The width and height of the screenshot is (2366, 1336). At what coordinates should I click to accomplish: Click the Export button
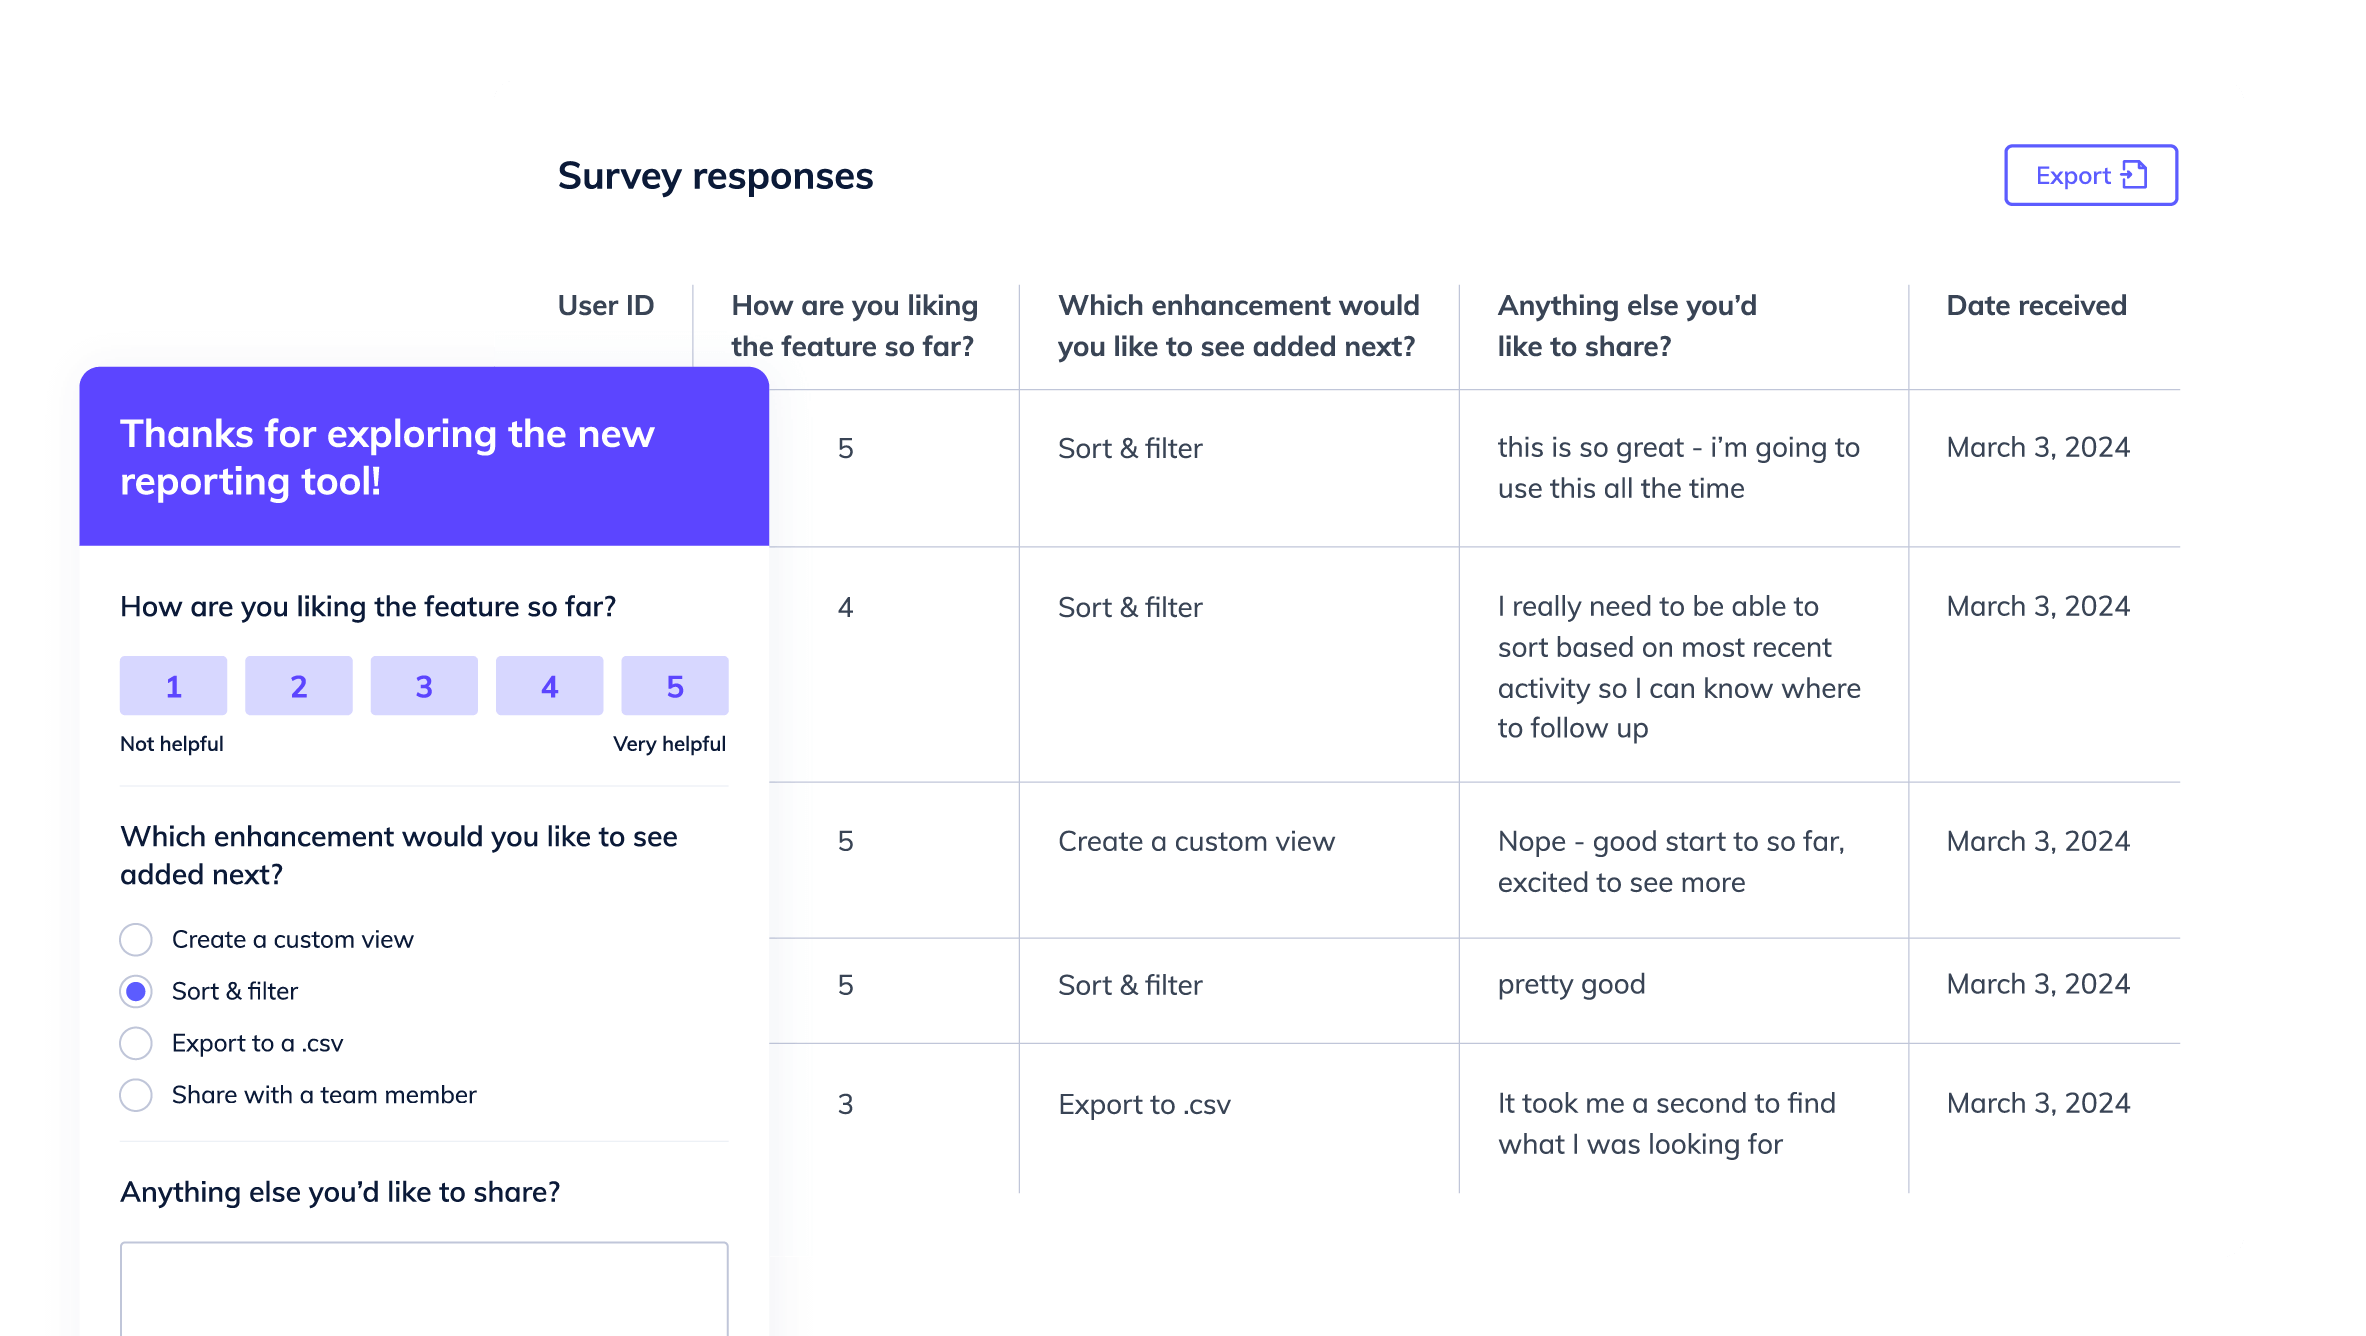(x=2091, y=175)
